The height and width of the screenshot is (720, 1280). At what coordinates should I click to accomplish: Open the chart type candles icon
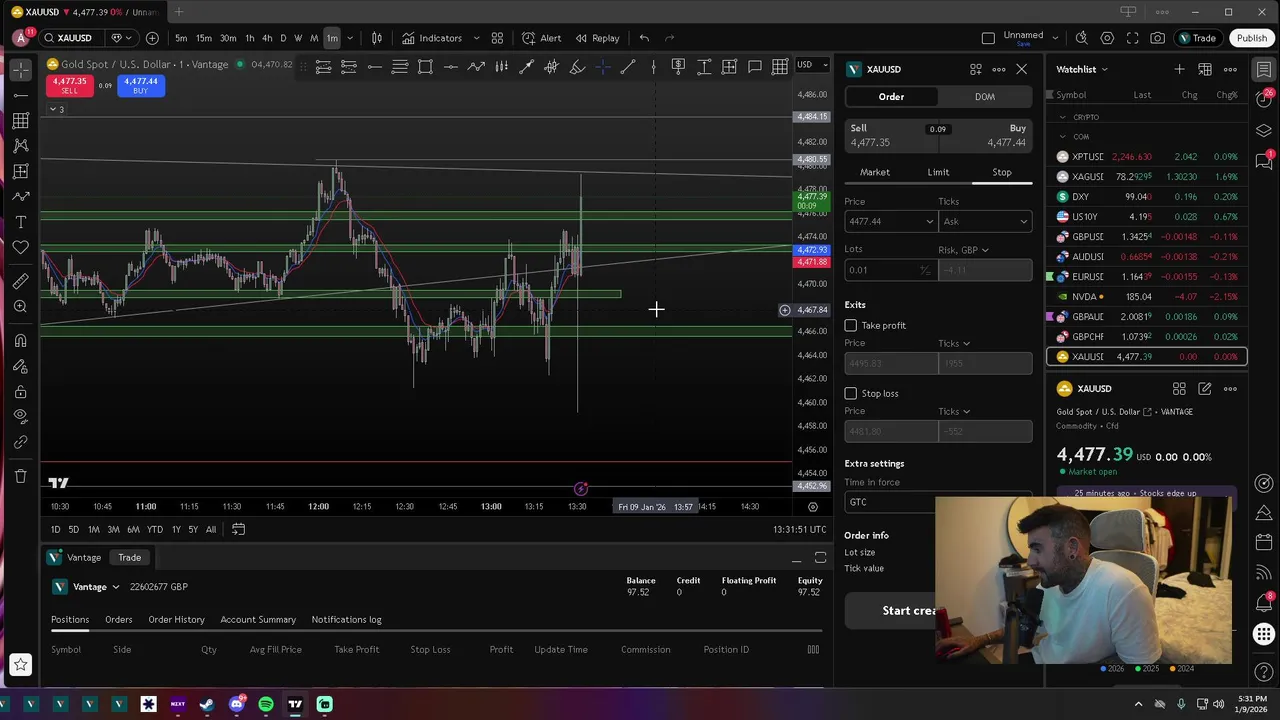pyautogui.click(x=377, y=38)
